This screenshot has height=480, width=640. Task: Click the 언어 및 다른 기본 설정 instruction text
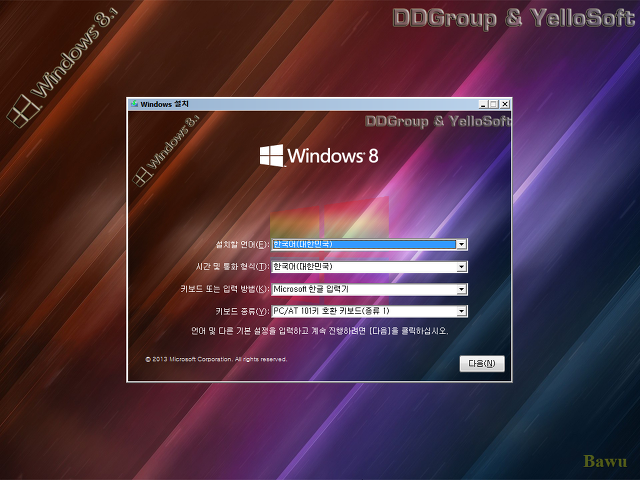[x=320, y=331]
